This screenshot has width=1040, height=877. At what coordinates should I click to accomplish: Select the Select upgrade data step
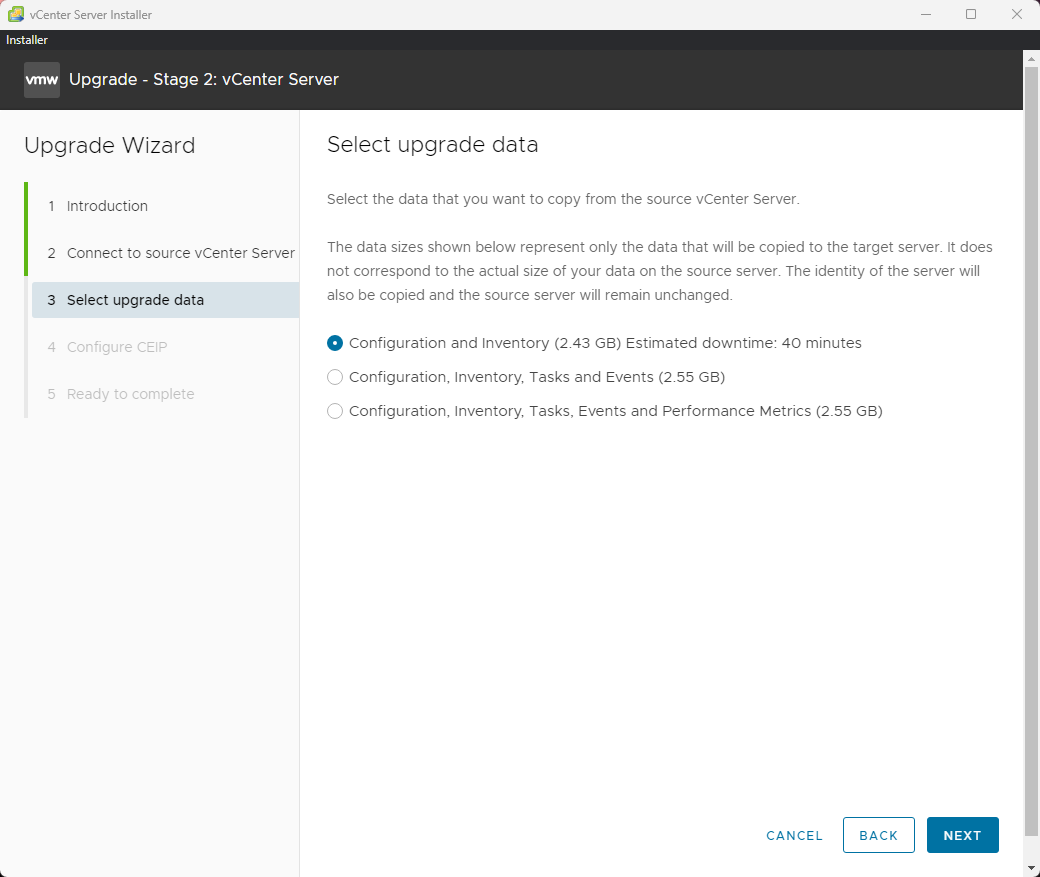135,300
